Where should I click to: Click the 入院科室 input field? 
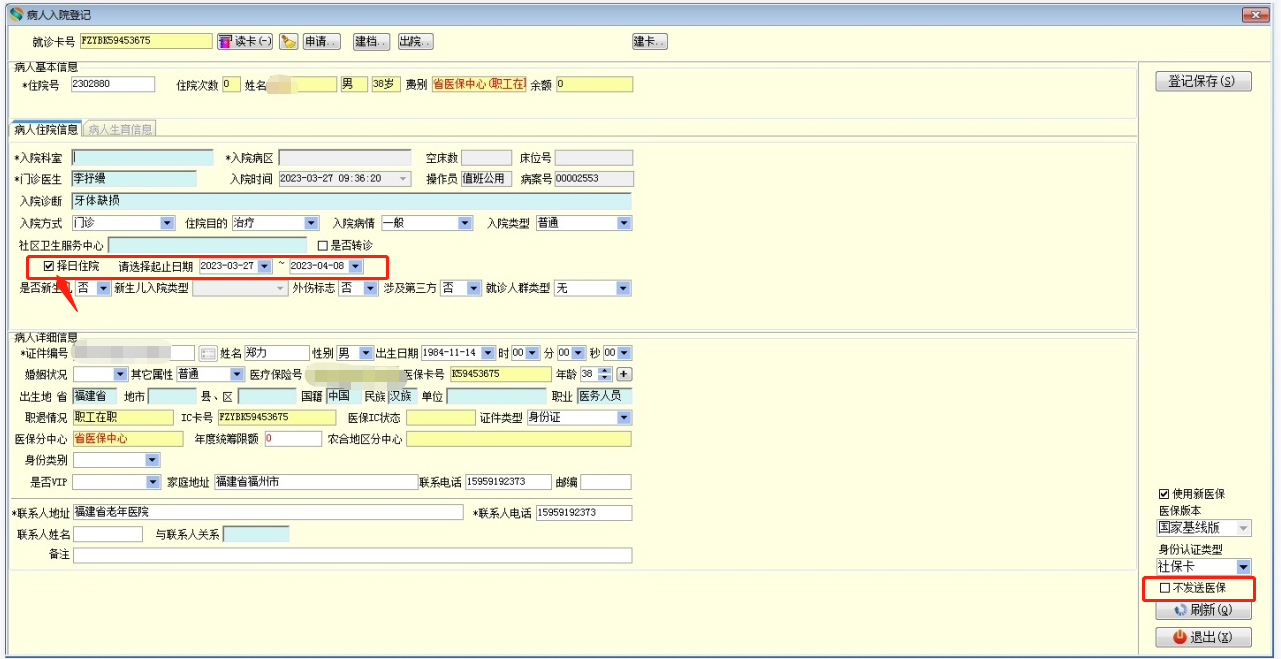[x=143, y=158]
